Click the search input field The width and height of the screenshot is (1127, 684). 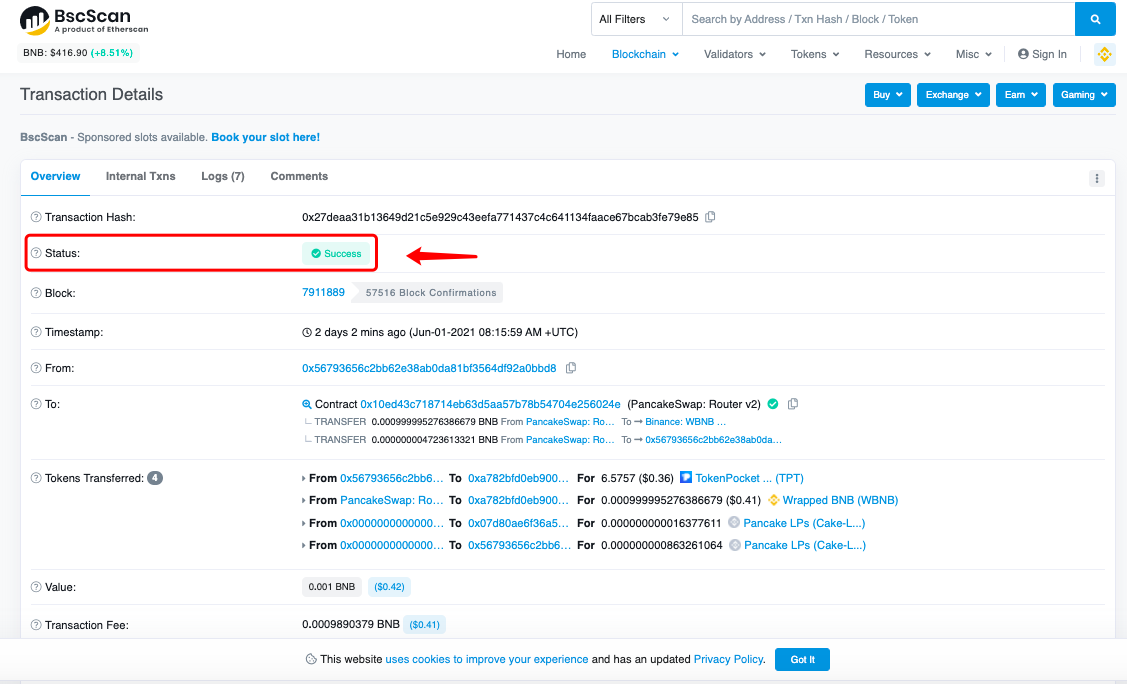[x=878, y=19]
